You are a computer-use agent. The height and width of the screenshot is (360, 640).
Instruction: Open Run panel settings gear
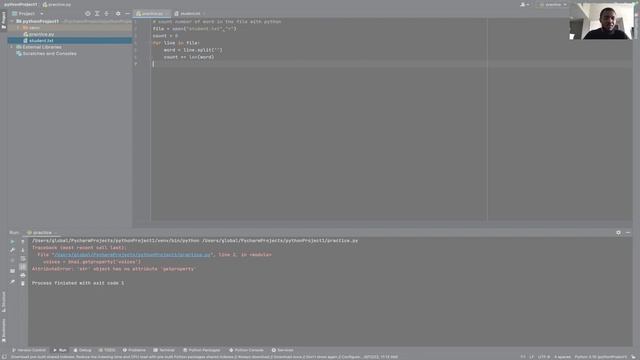618,233
